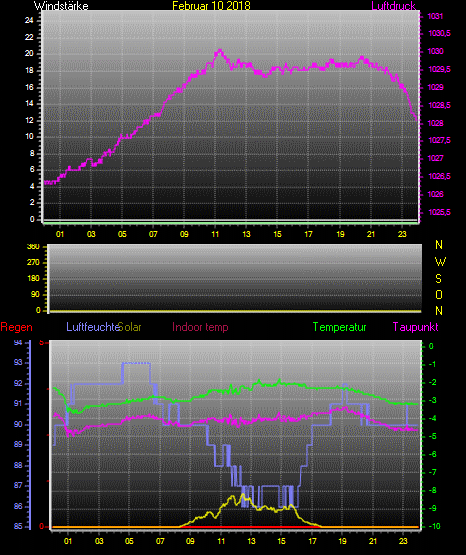Click '-5' on the temperature axis

[432, 436]
